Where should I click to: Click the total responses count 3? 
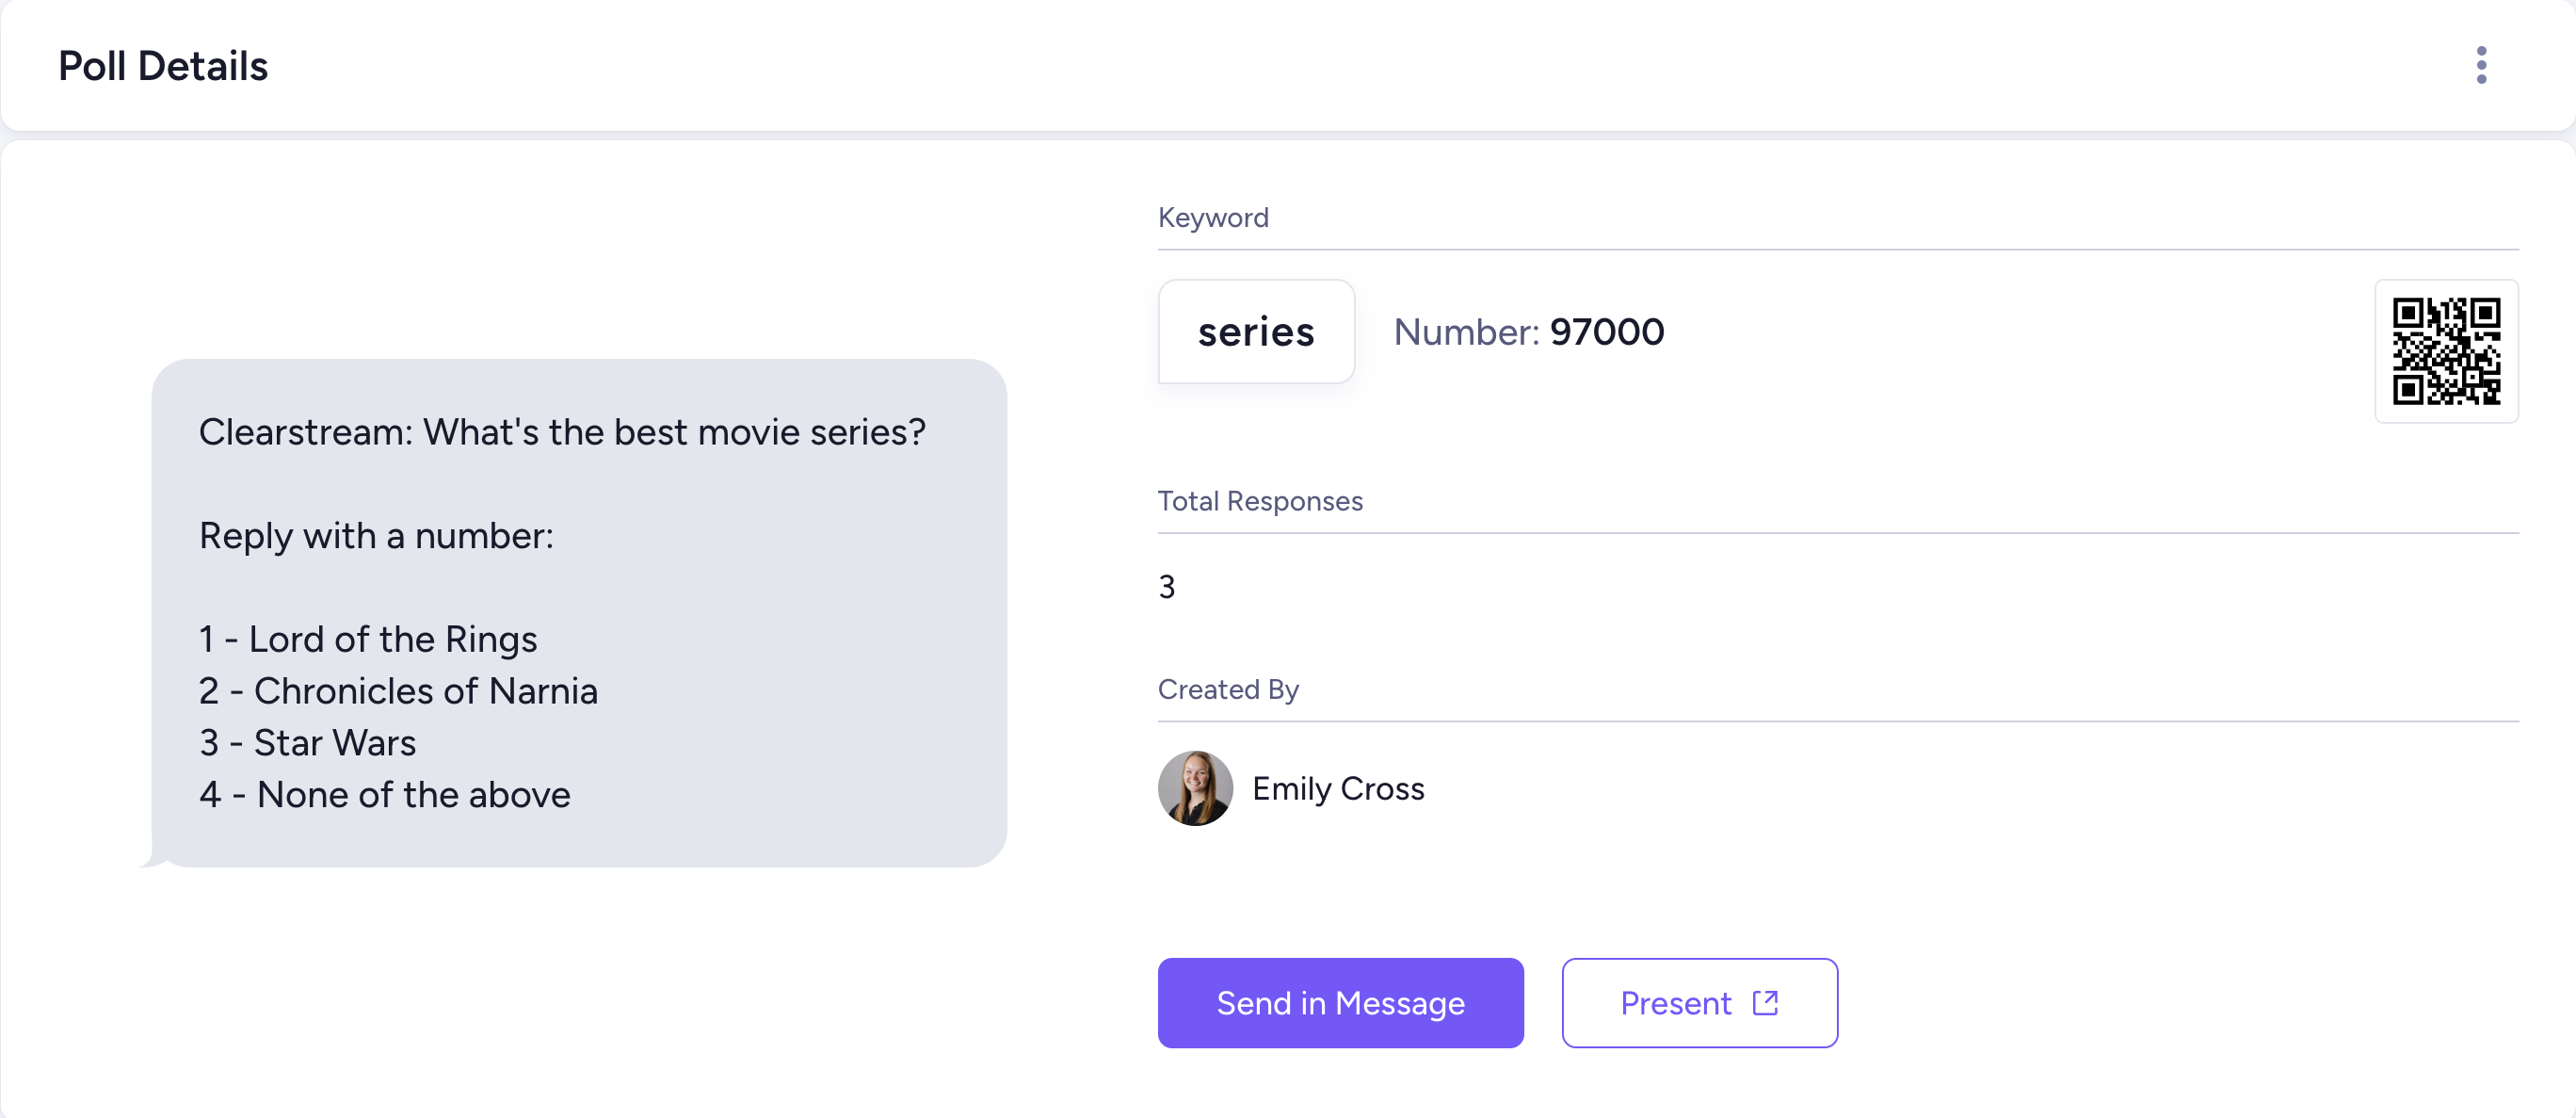1166,587
